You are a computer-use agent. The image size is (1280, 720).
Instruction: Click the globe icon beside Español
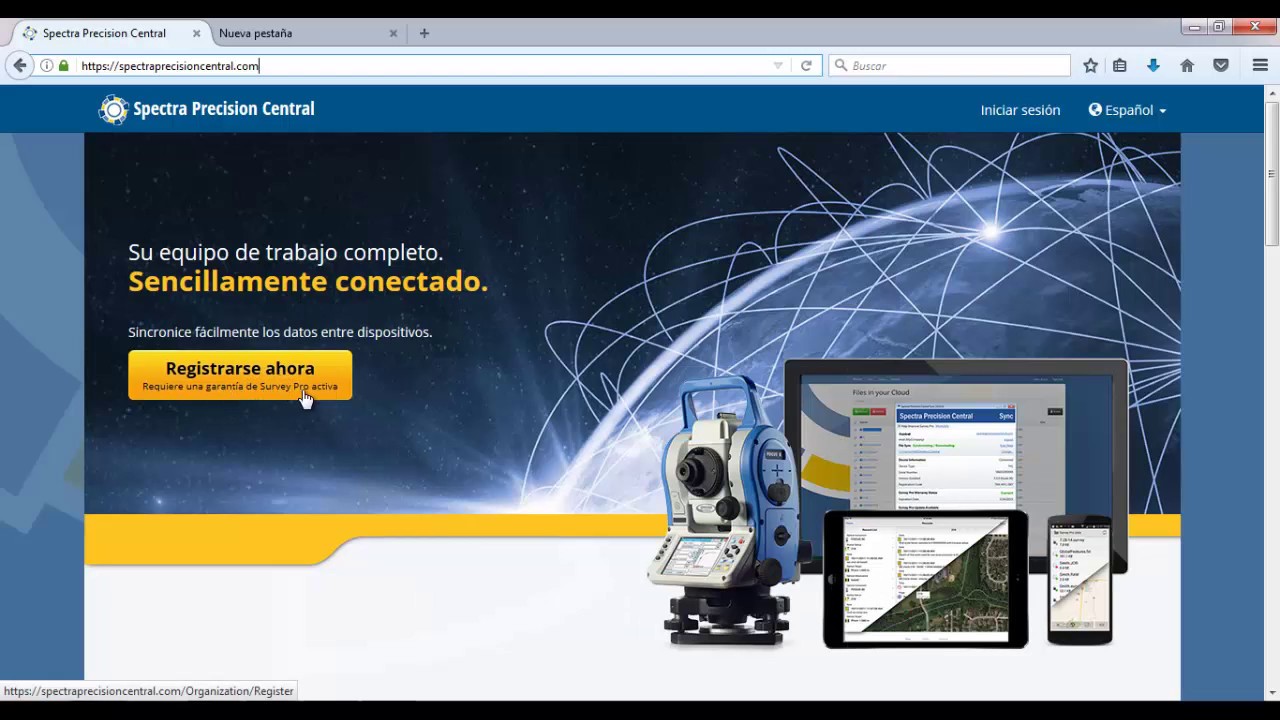click(x=1095, y=110)
